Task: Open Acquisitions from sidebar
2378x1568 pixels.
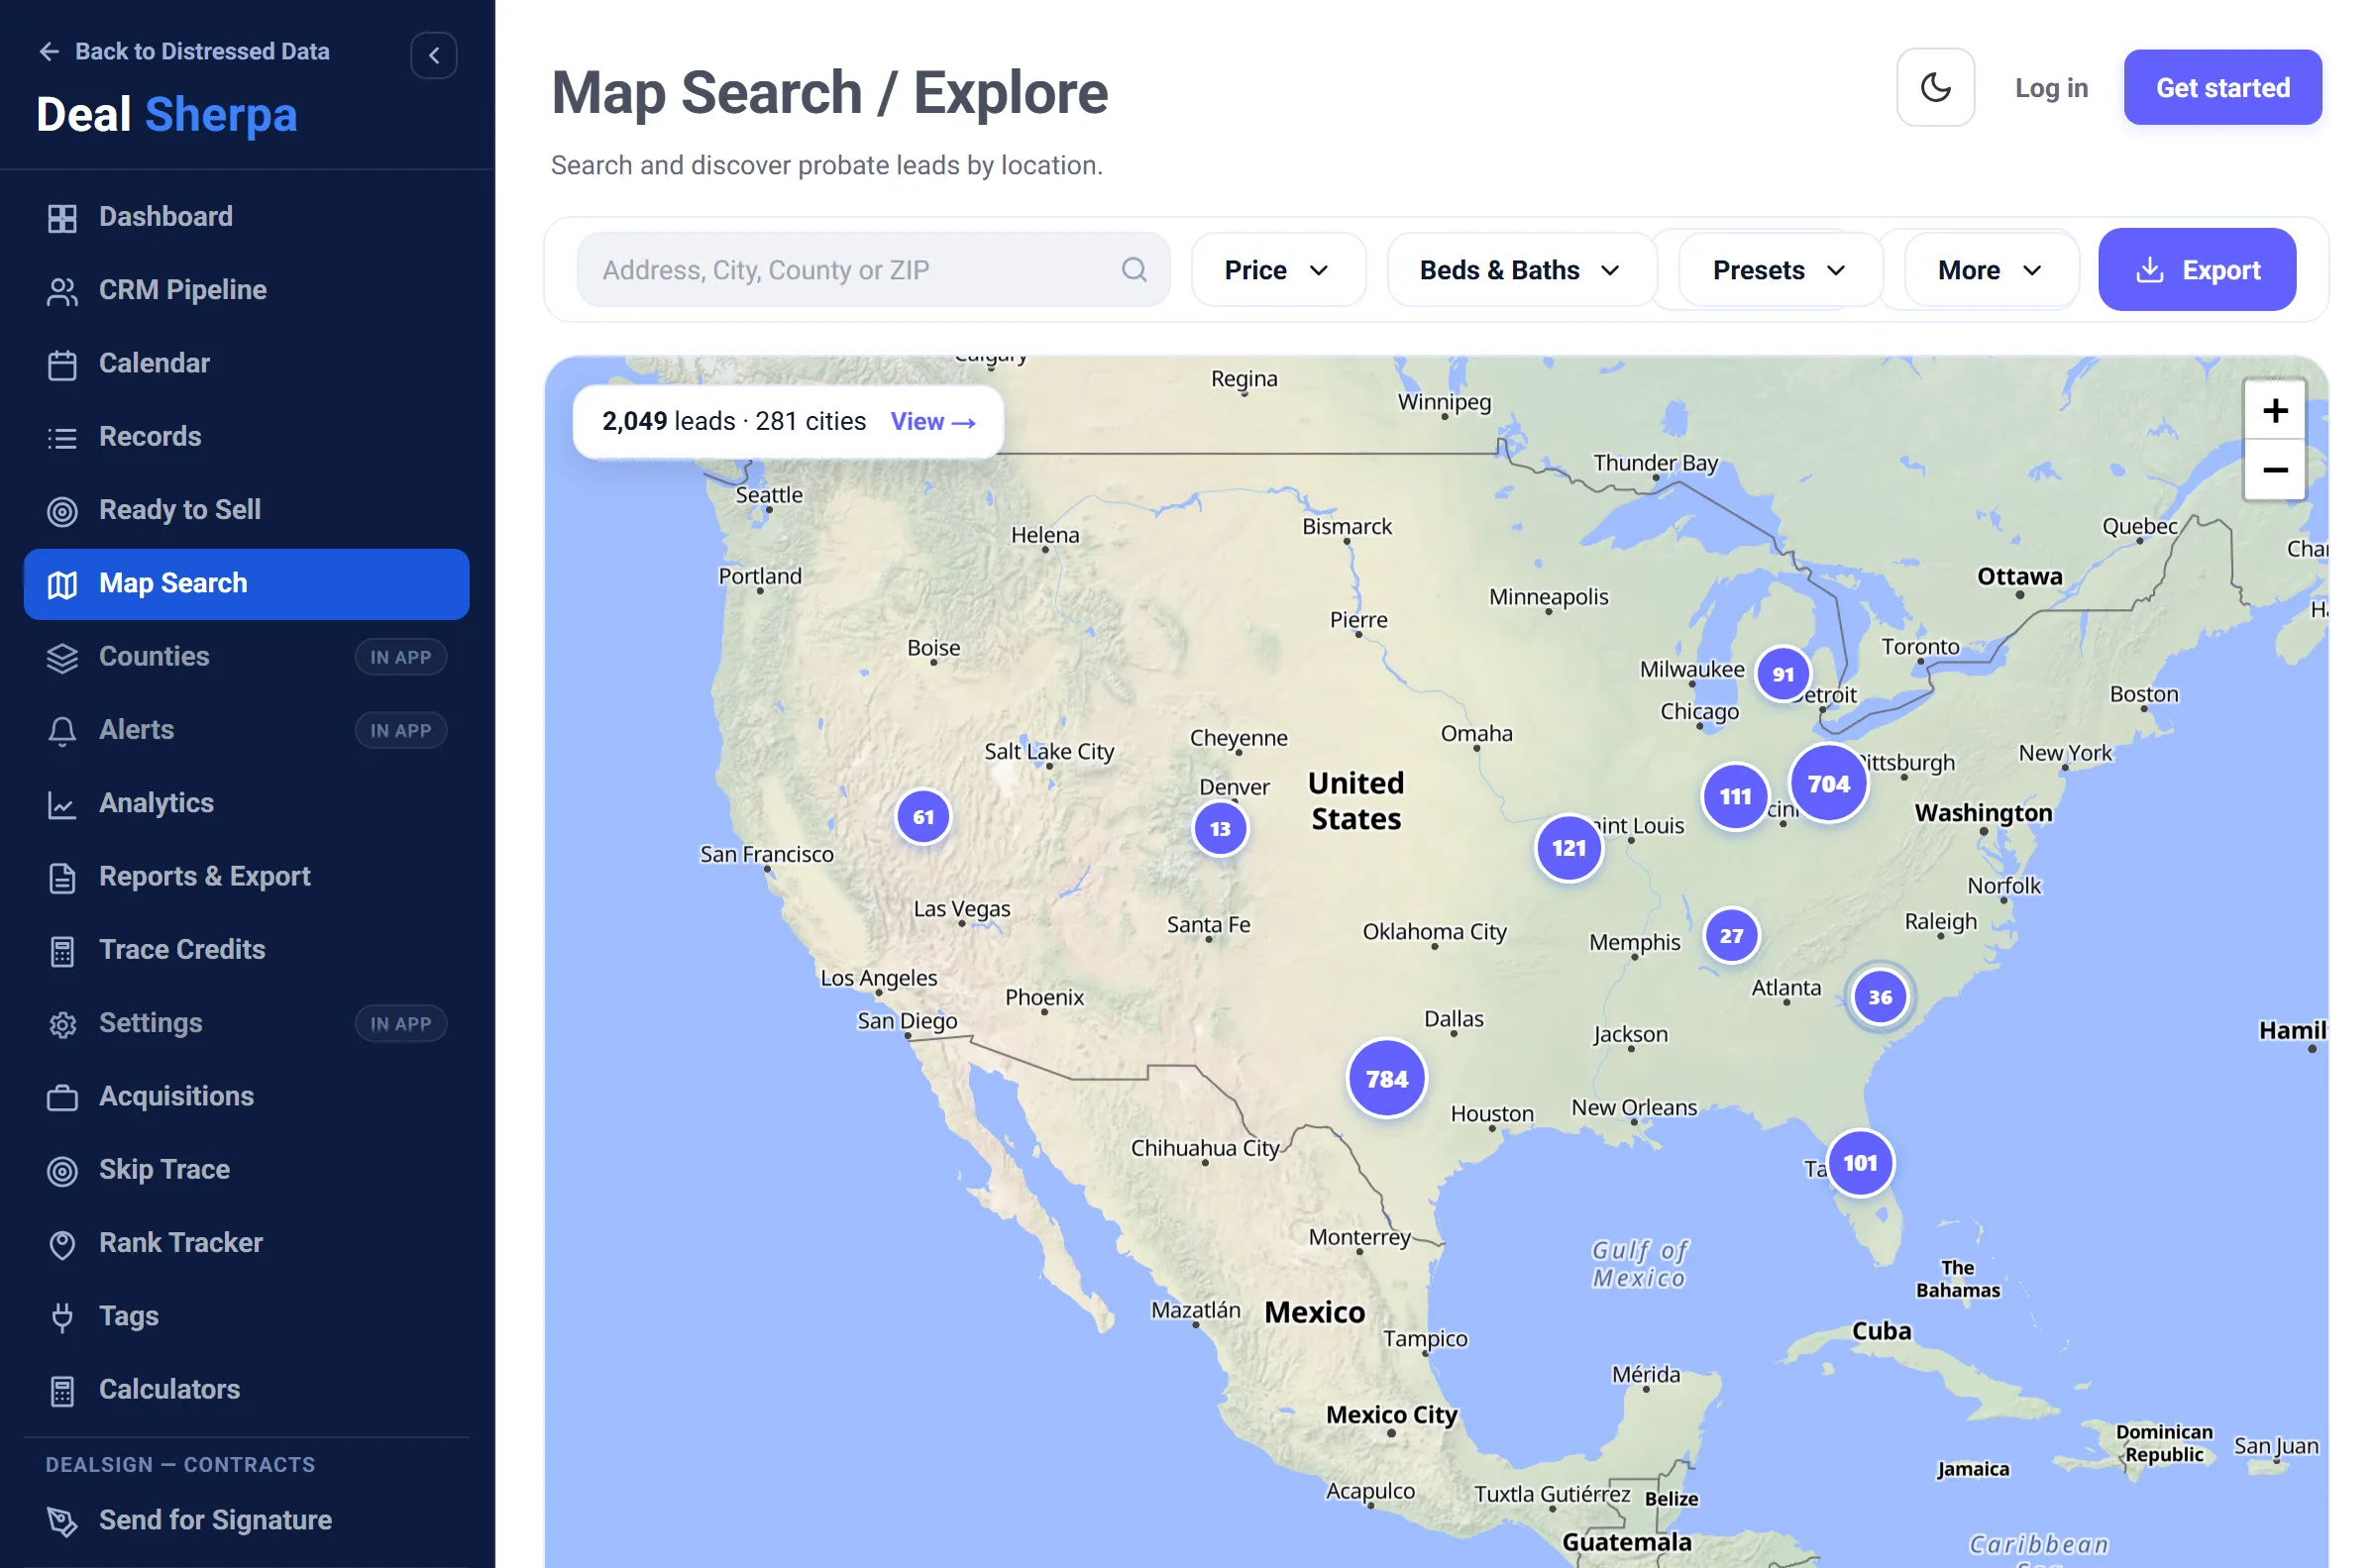Action: (246, 1097)
